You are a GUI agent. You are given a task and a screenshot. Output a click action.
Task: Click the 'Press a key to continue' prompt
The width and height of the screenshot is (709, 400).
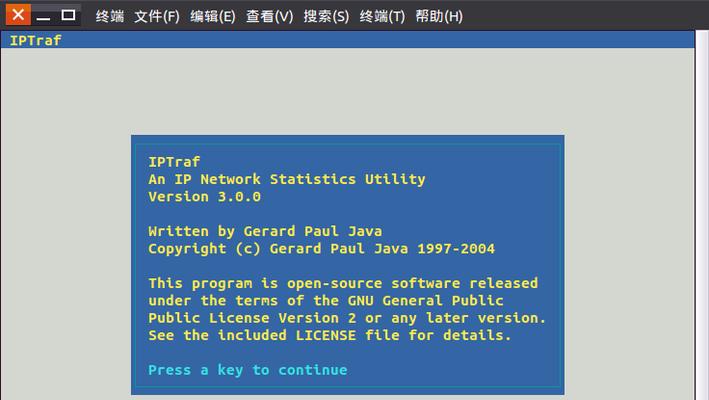tap(248, 370)
